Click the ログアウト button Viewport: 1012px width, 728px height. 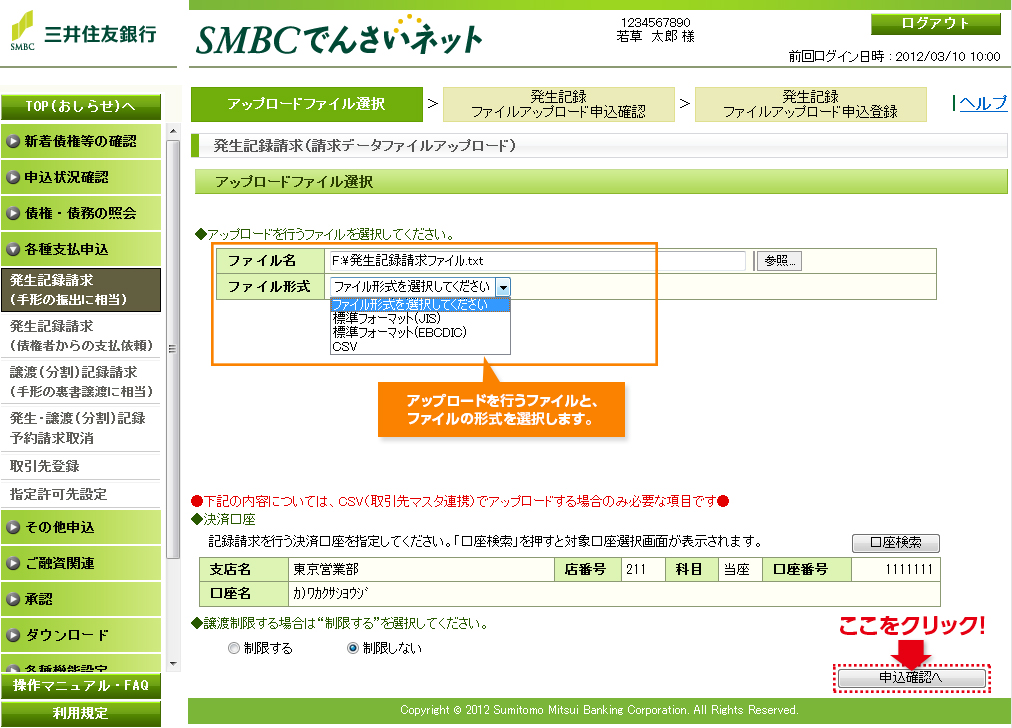(x=935, y=24)
